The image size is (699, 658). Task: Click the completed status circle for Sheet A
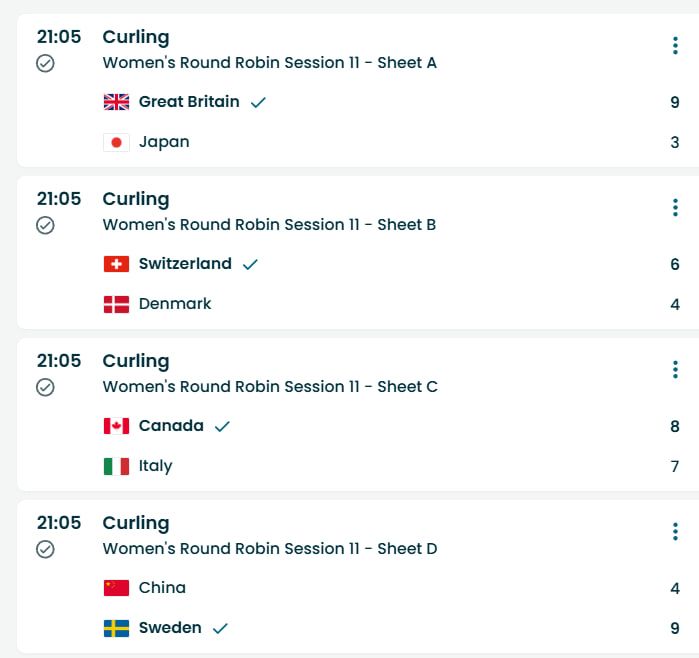point(45,63)
